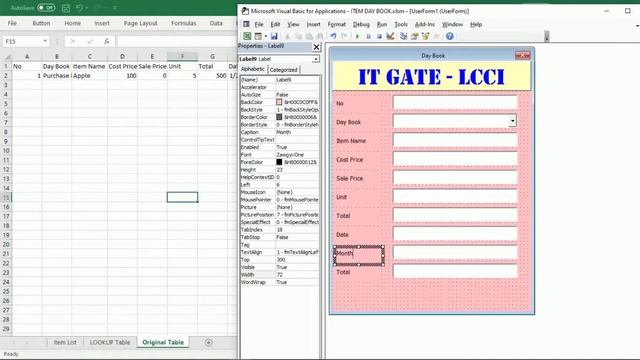The height and width of the screenshot is (360, 640).
Task: Click the BorderColor swatch in Properties
Action: click(x=279, y=117)
